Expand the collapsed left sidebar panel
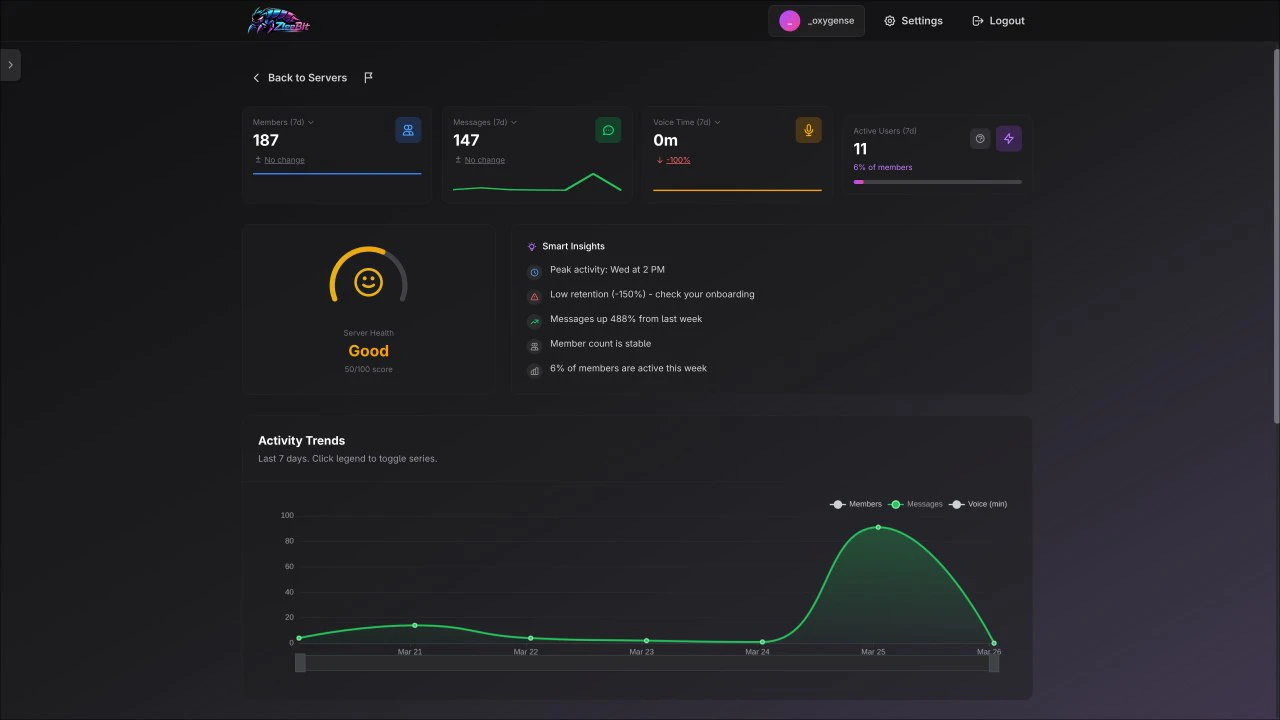Screen dimensions: 1280x720 click(x=10, y=64)
